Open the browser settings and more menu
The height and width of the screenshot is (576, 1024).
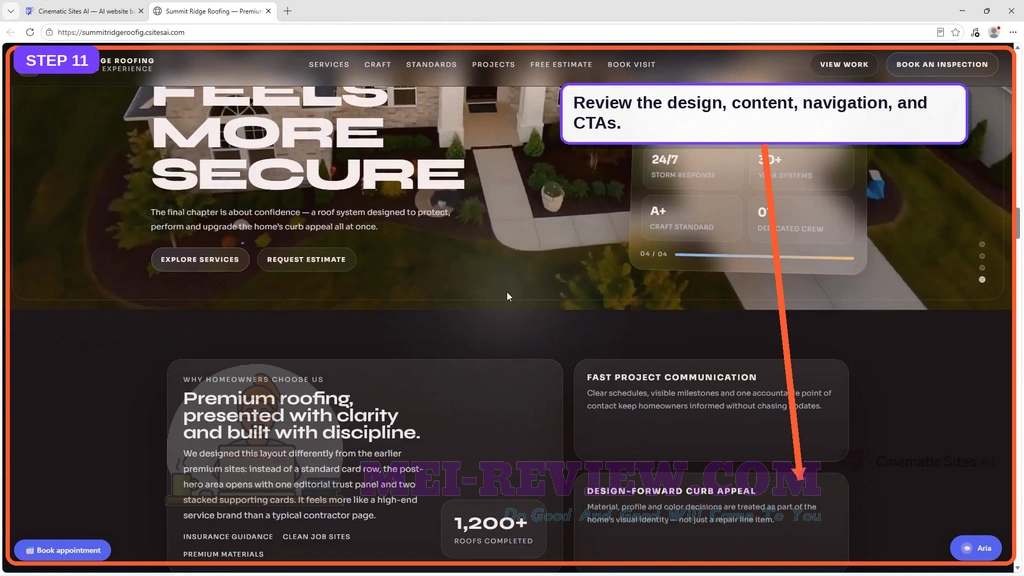coord(1013,32)
